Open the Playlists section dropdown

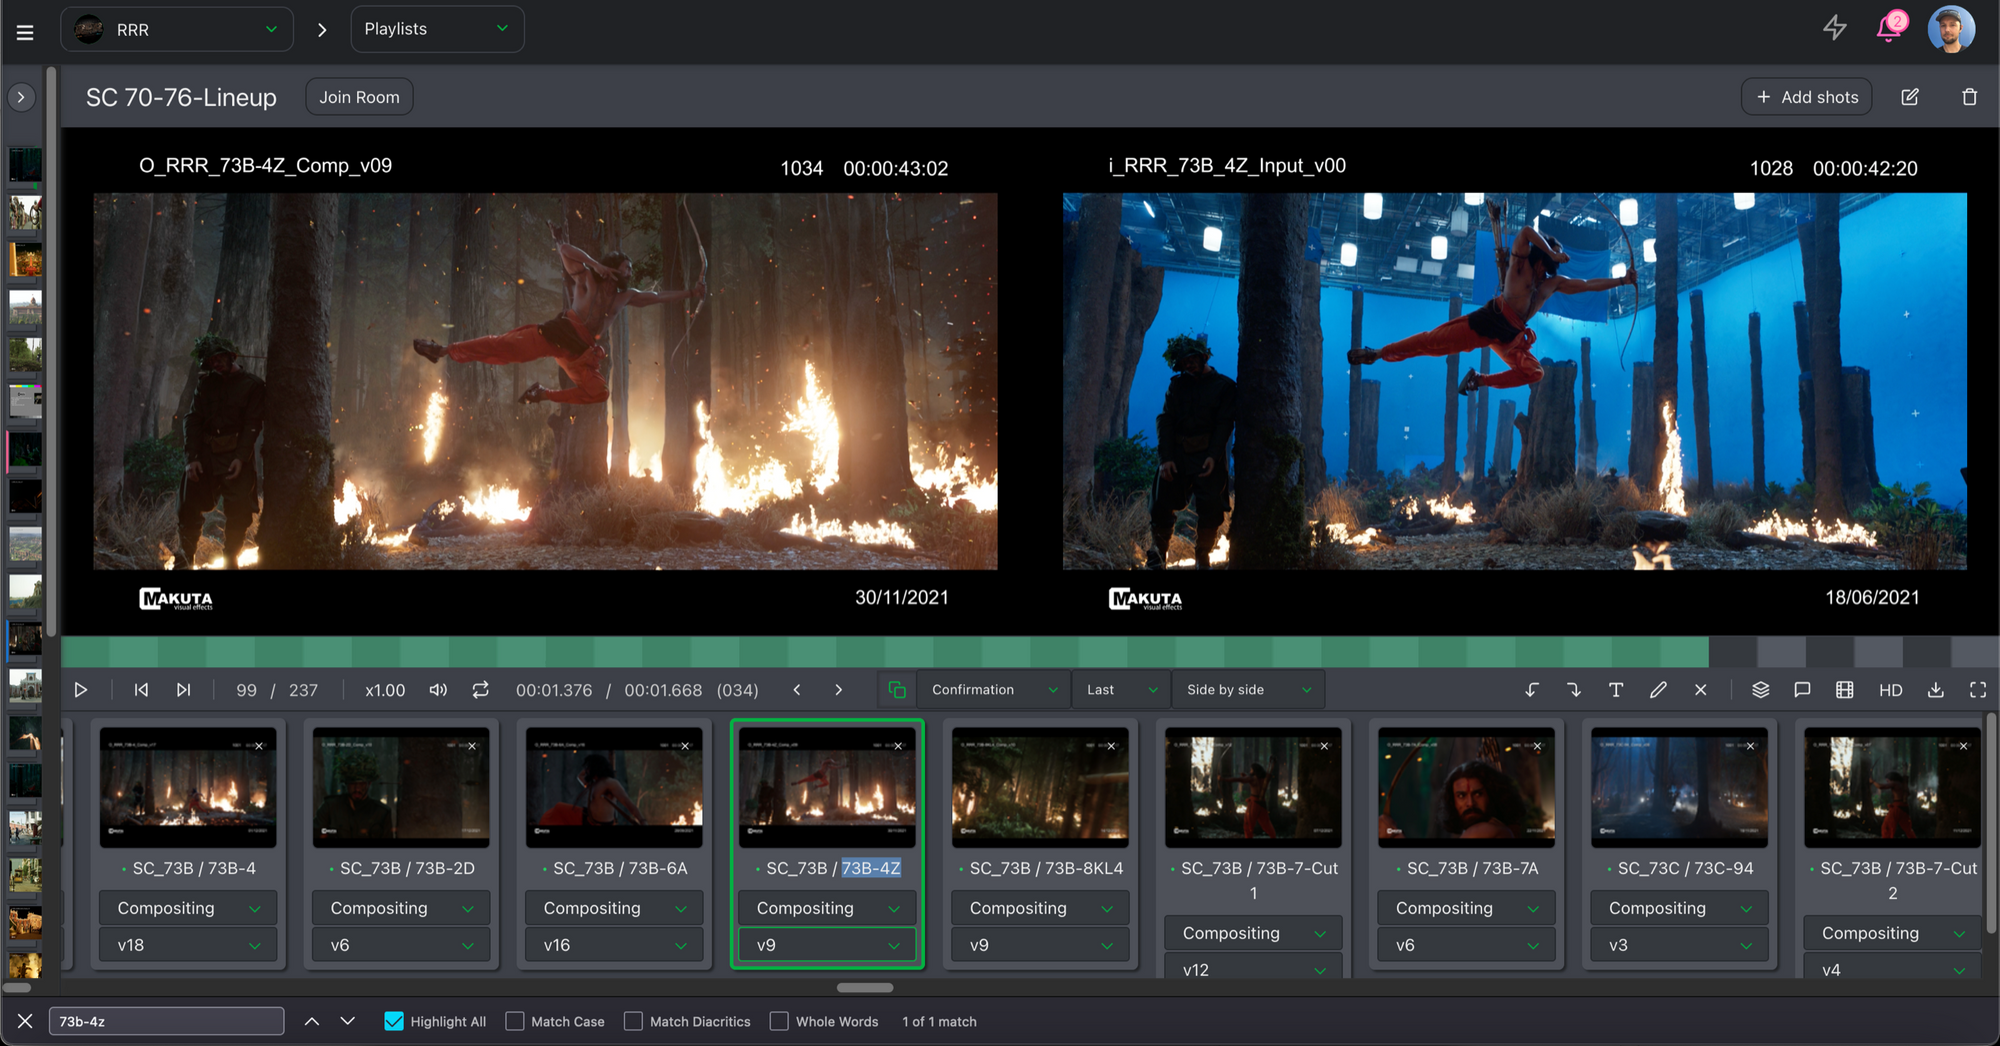[437, 29]
